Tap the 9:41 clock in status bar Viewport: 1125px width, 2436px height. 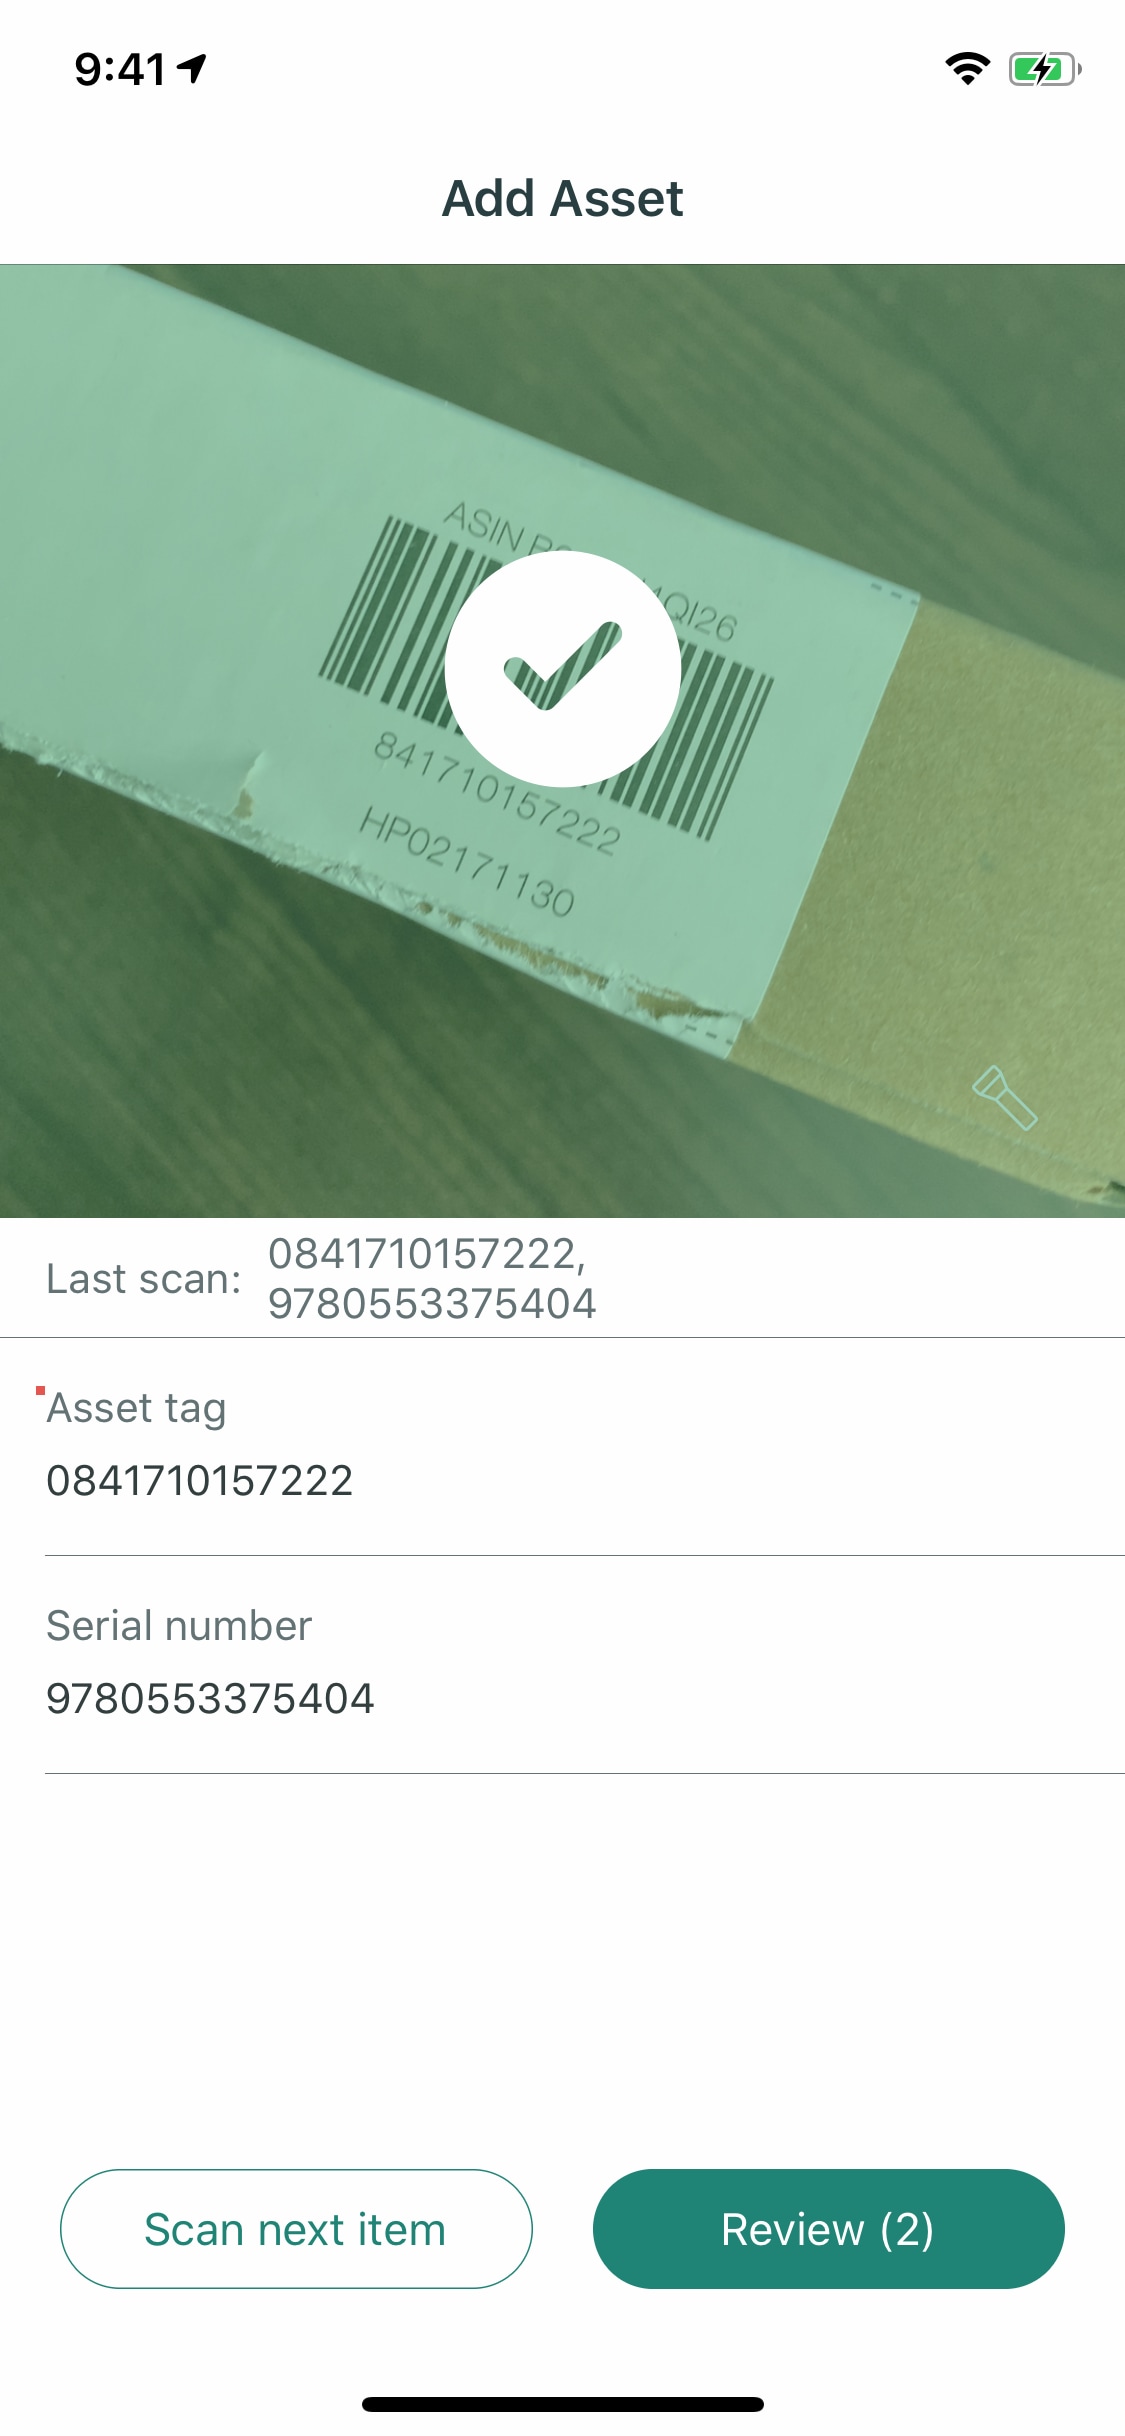[120, 69]
